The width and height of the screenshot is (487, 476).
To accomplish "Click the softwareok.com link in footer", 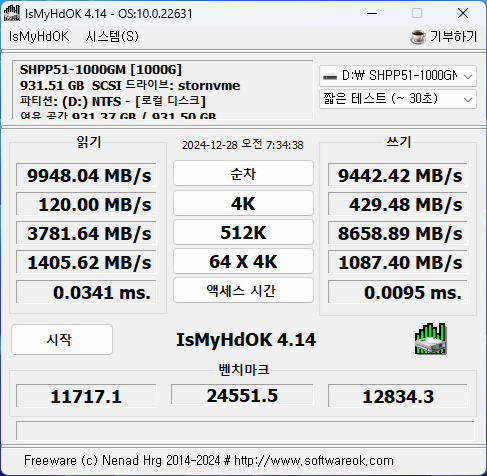I will pyautogui.click(x=314, y=461).
